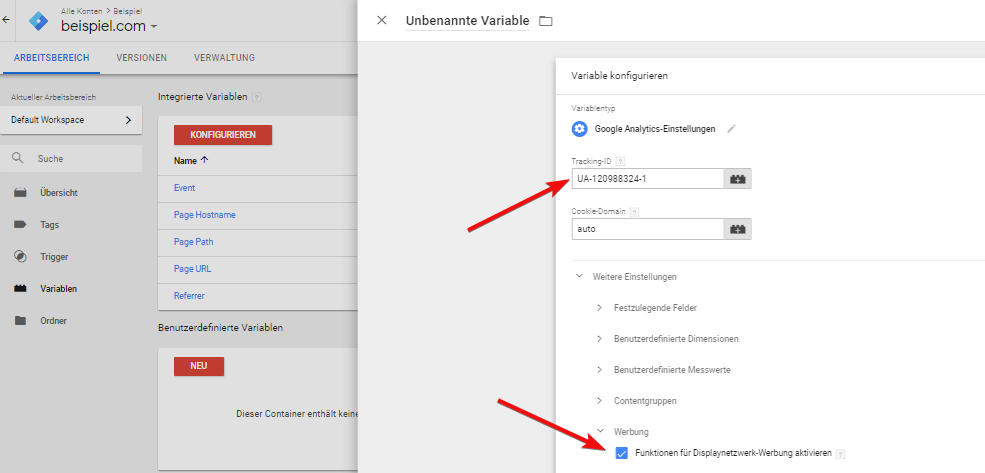Collapse the Werbung section

click(x=623, y=432)
